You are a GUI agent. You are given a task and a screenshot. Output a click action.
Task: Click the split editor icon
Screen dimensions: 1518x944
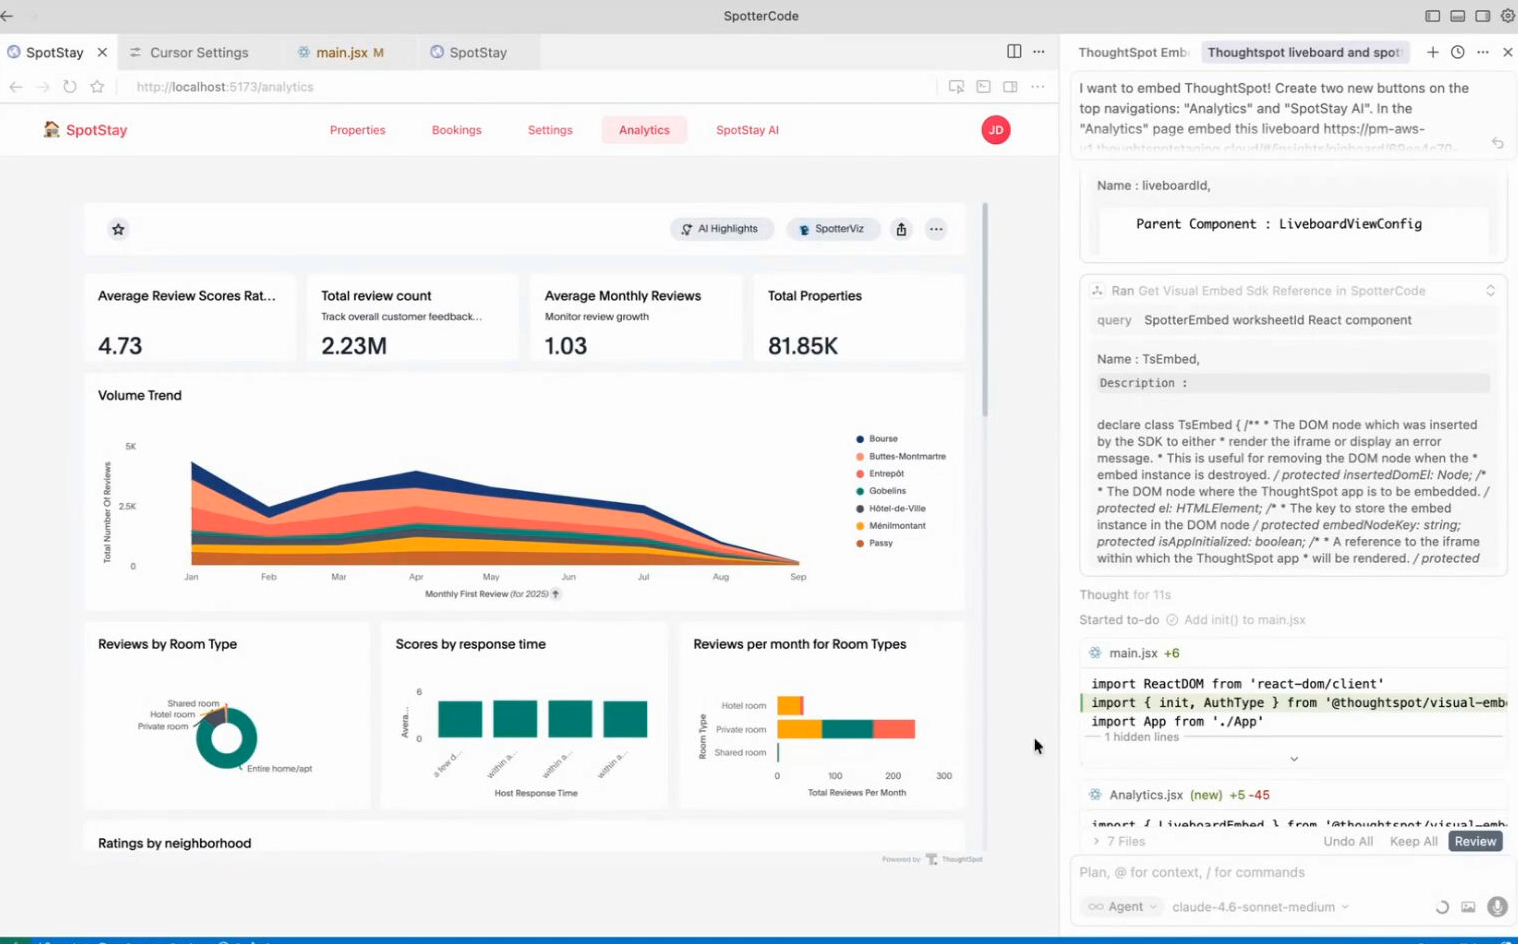(x=1014, y=52)
